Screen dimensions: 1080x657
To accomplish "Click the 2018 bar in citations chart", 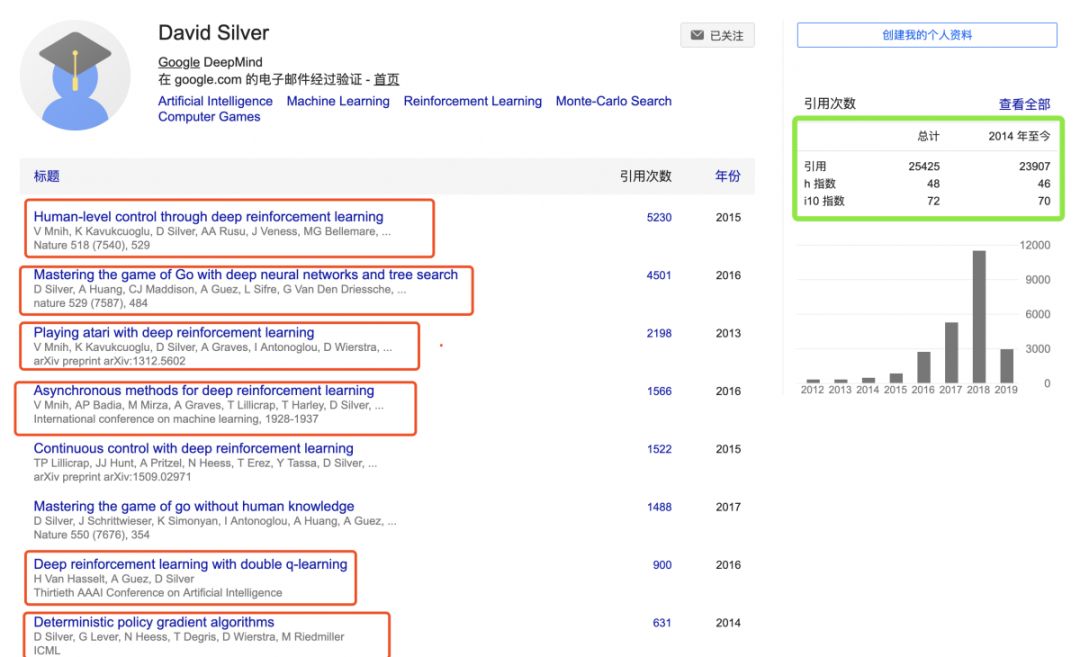I will click(979, 315).
